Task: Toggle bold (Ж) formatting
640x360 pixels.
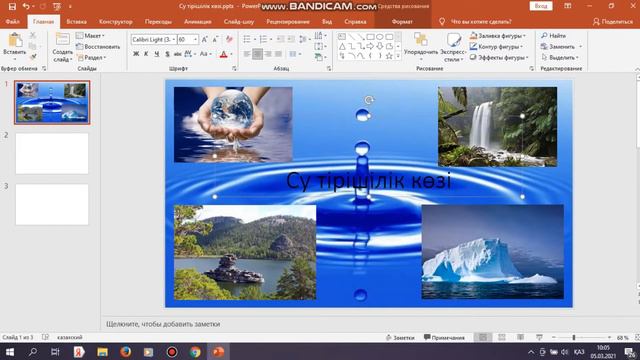Action: (136, 54)
